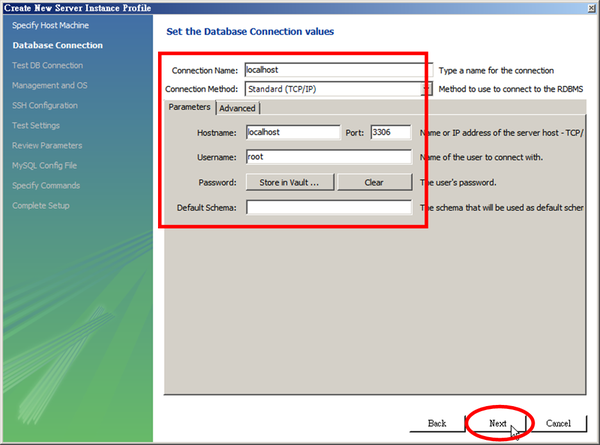Click the Back button
This screenshot has height=445, width=600.
437,424
